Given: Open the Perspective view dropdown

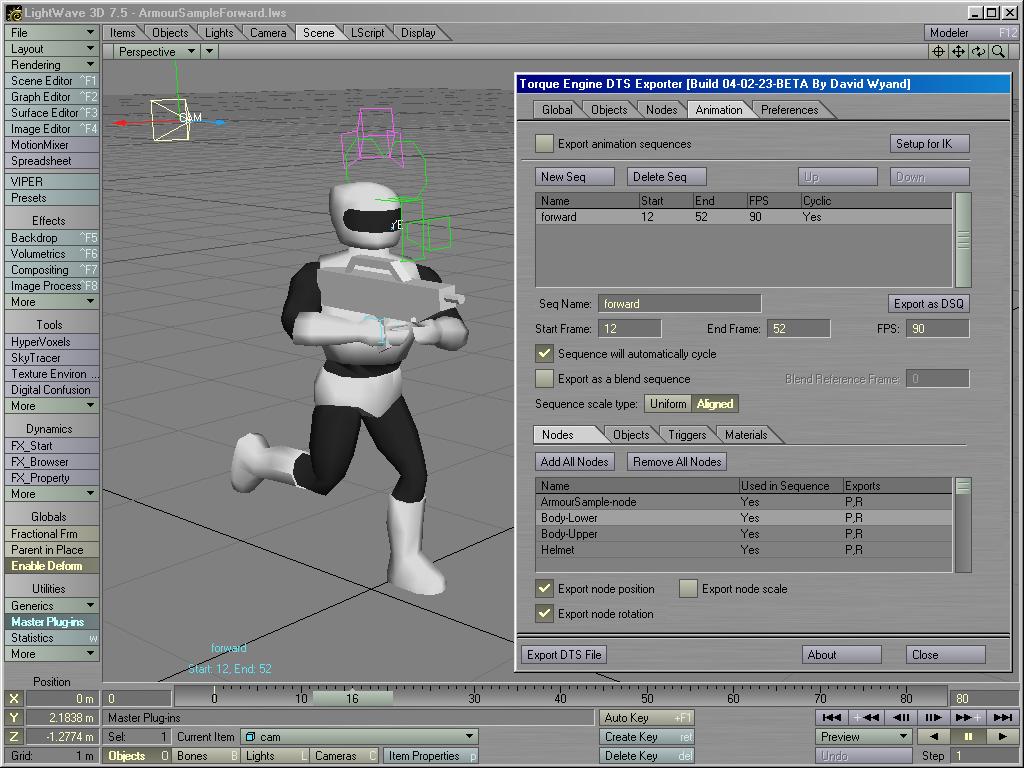Looking at the screenshot, I should (156, 52).
